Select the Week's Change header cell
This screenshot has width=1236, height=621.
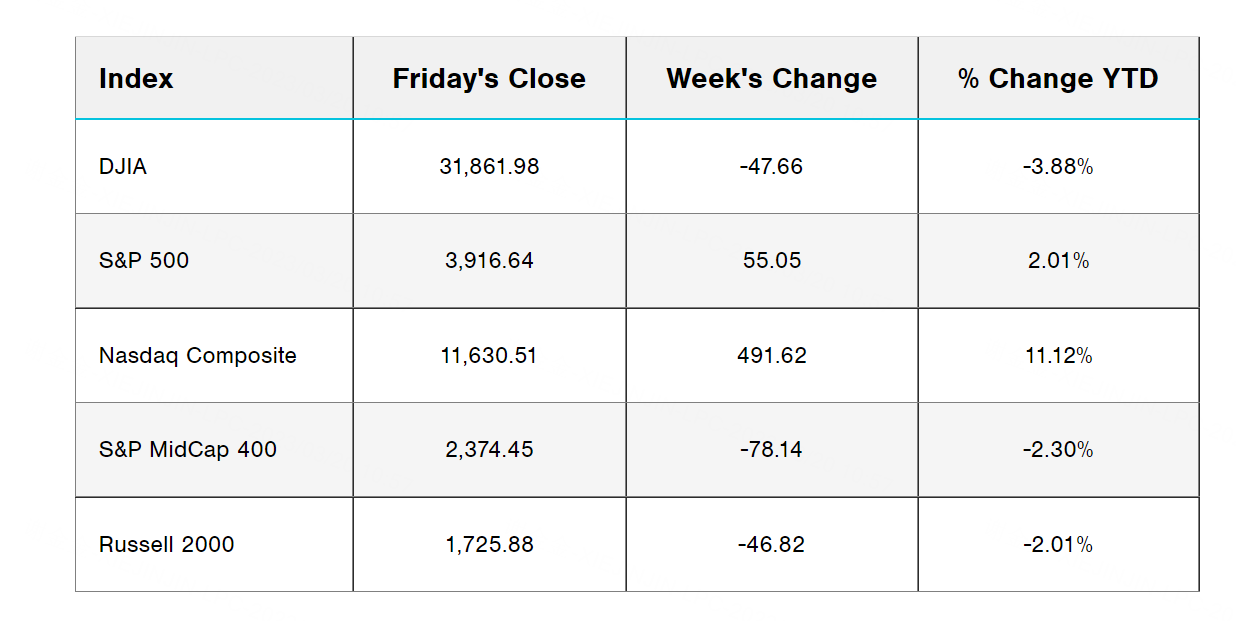point(771,79)
